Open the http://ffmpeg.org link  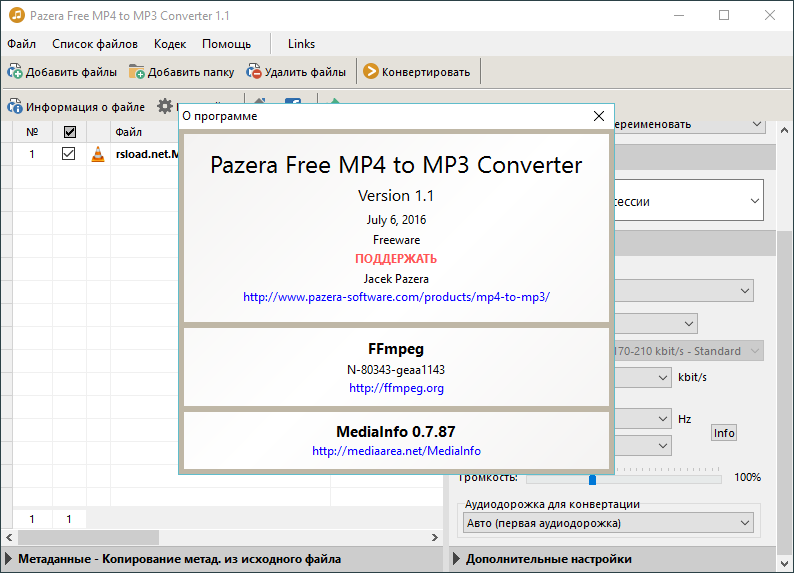[x=396, y=388]
